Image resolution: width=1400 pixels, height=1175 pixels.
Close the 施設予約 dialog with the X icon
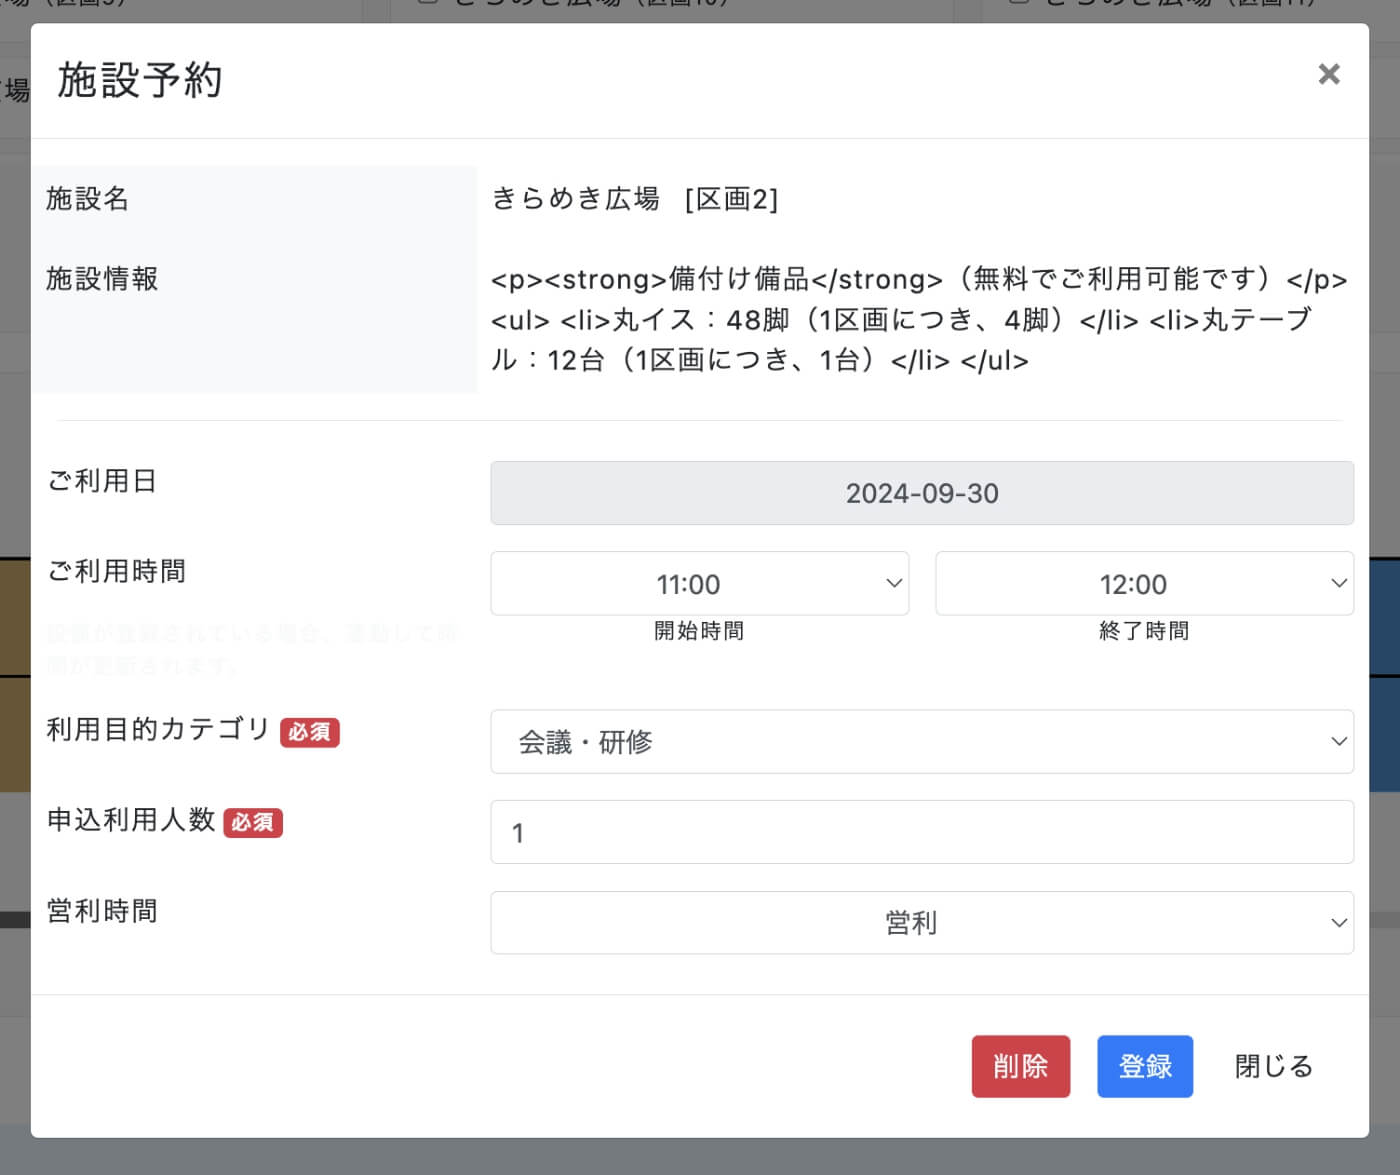tap(1328, 74)
